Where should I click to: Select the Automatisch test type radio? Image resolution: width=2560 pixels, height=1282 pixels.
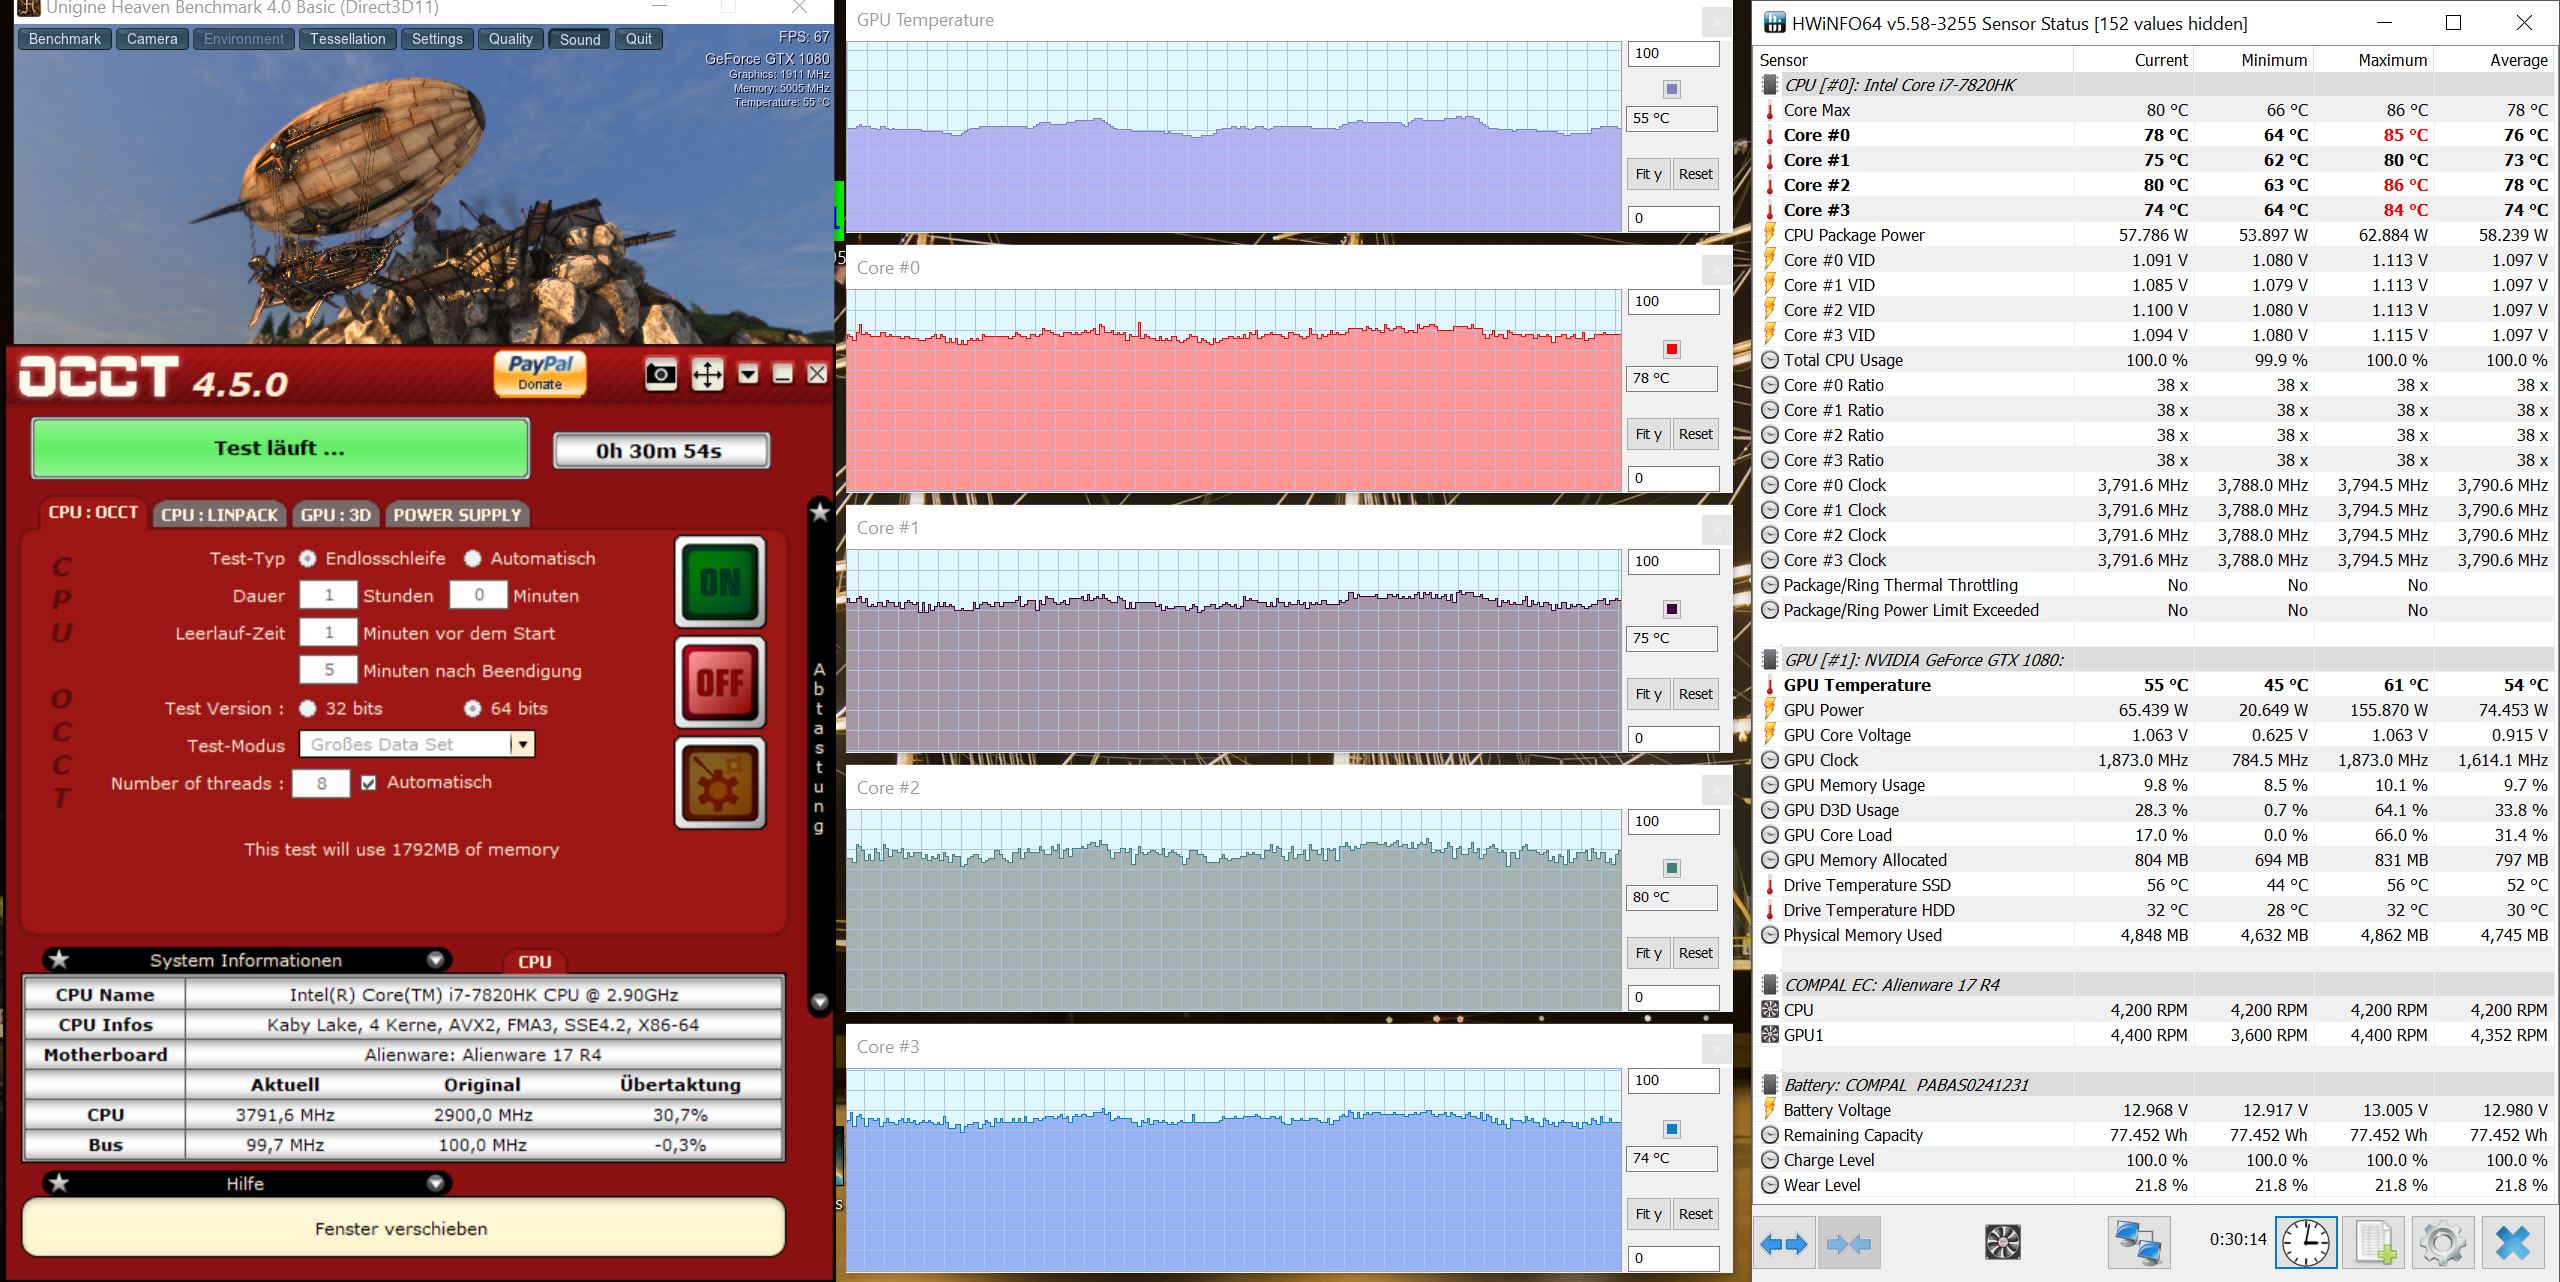[x=473, y=558]
